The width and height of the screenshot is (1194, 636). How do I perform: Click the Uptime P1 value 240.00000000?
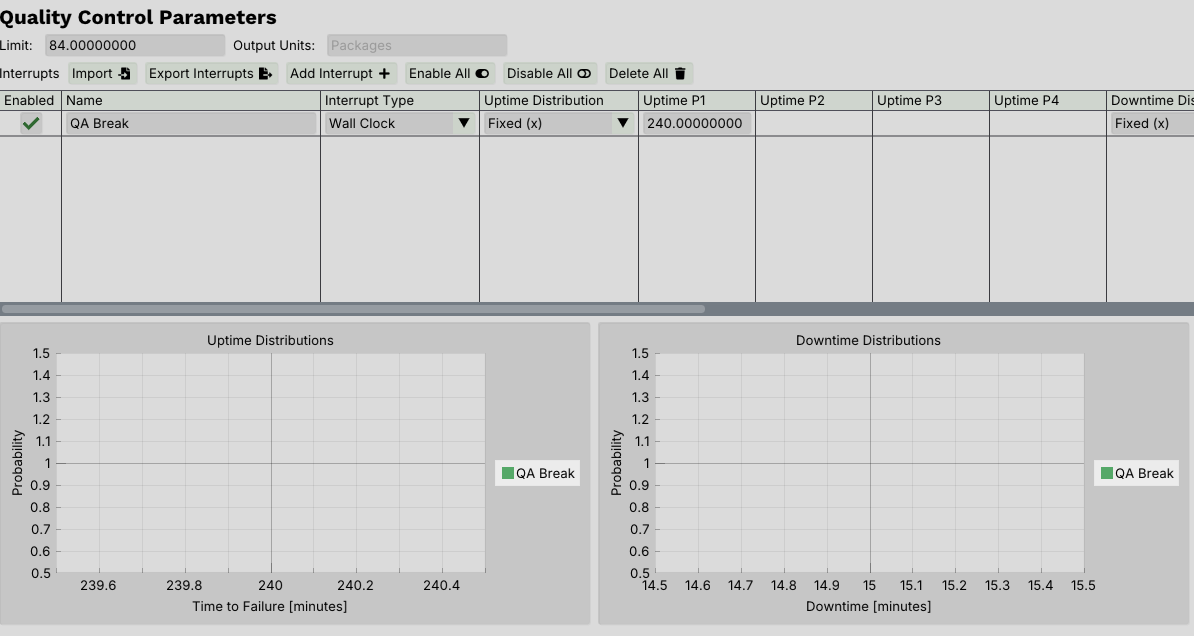coord(696,123)
